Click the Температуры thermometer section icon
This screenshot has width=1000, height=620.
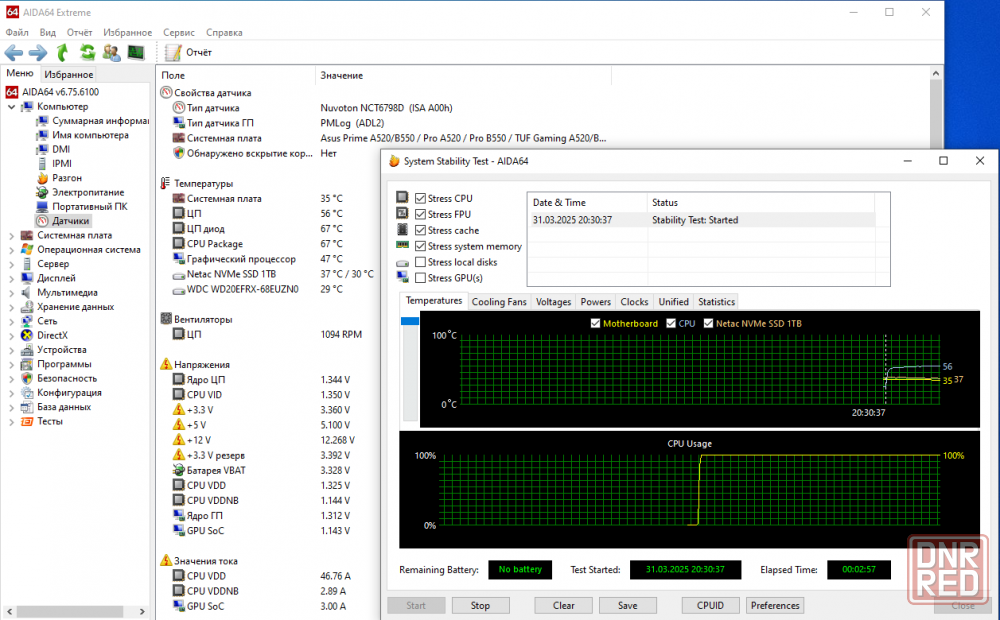(166, 183)
